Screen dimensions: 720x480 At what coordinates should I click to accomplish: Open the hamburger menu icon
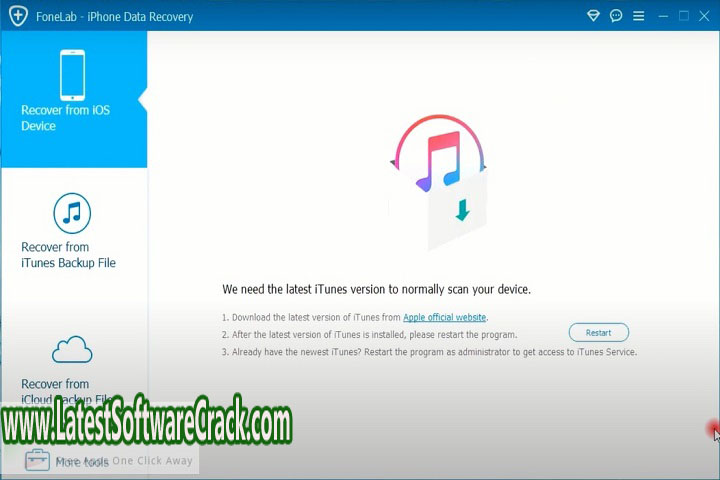[638, 16]
